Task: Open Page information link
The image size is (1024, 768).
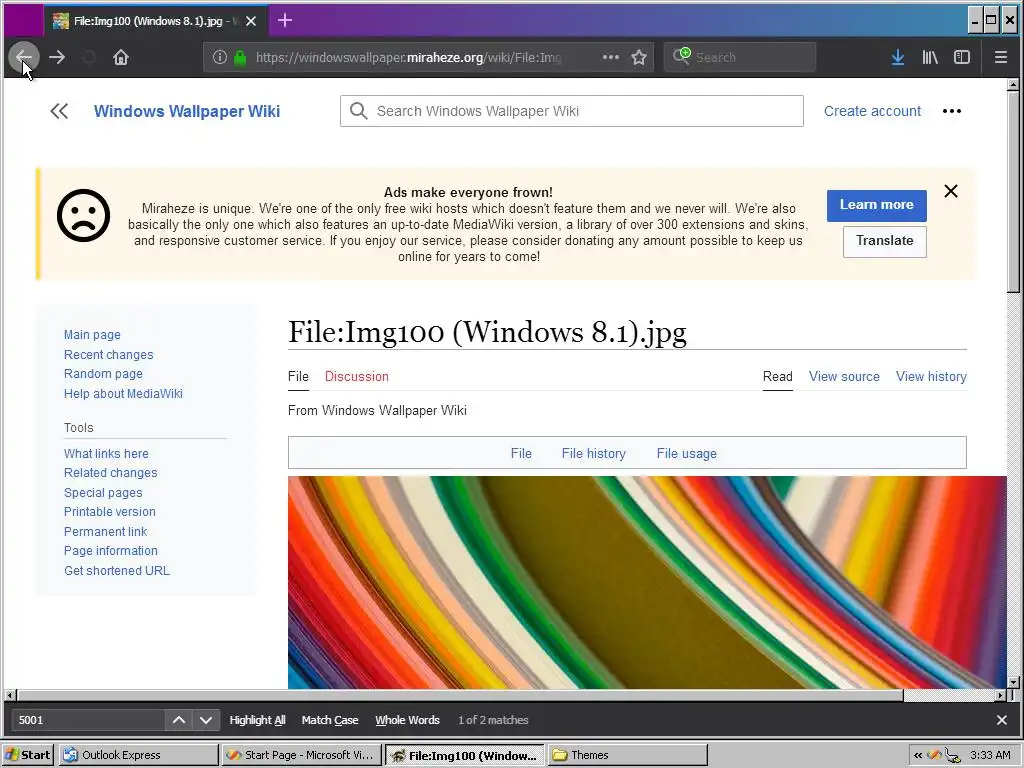Action: pos(110,551)
